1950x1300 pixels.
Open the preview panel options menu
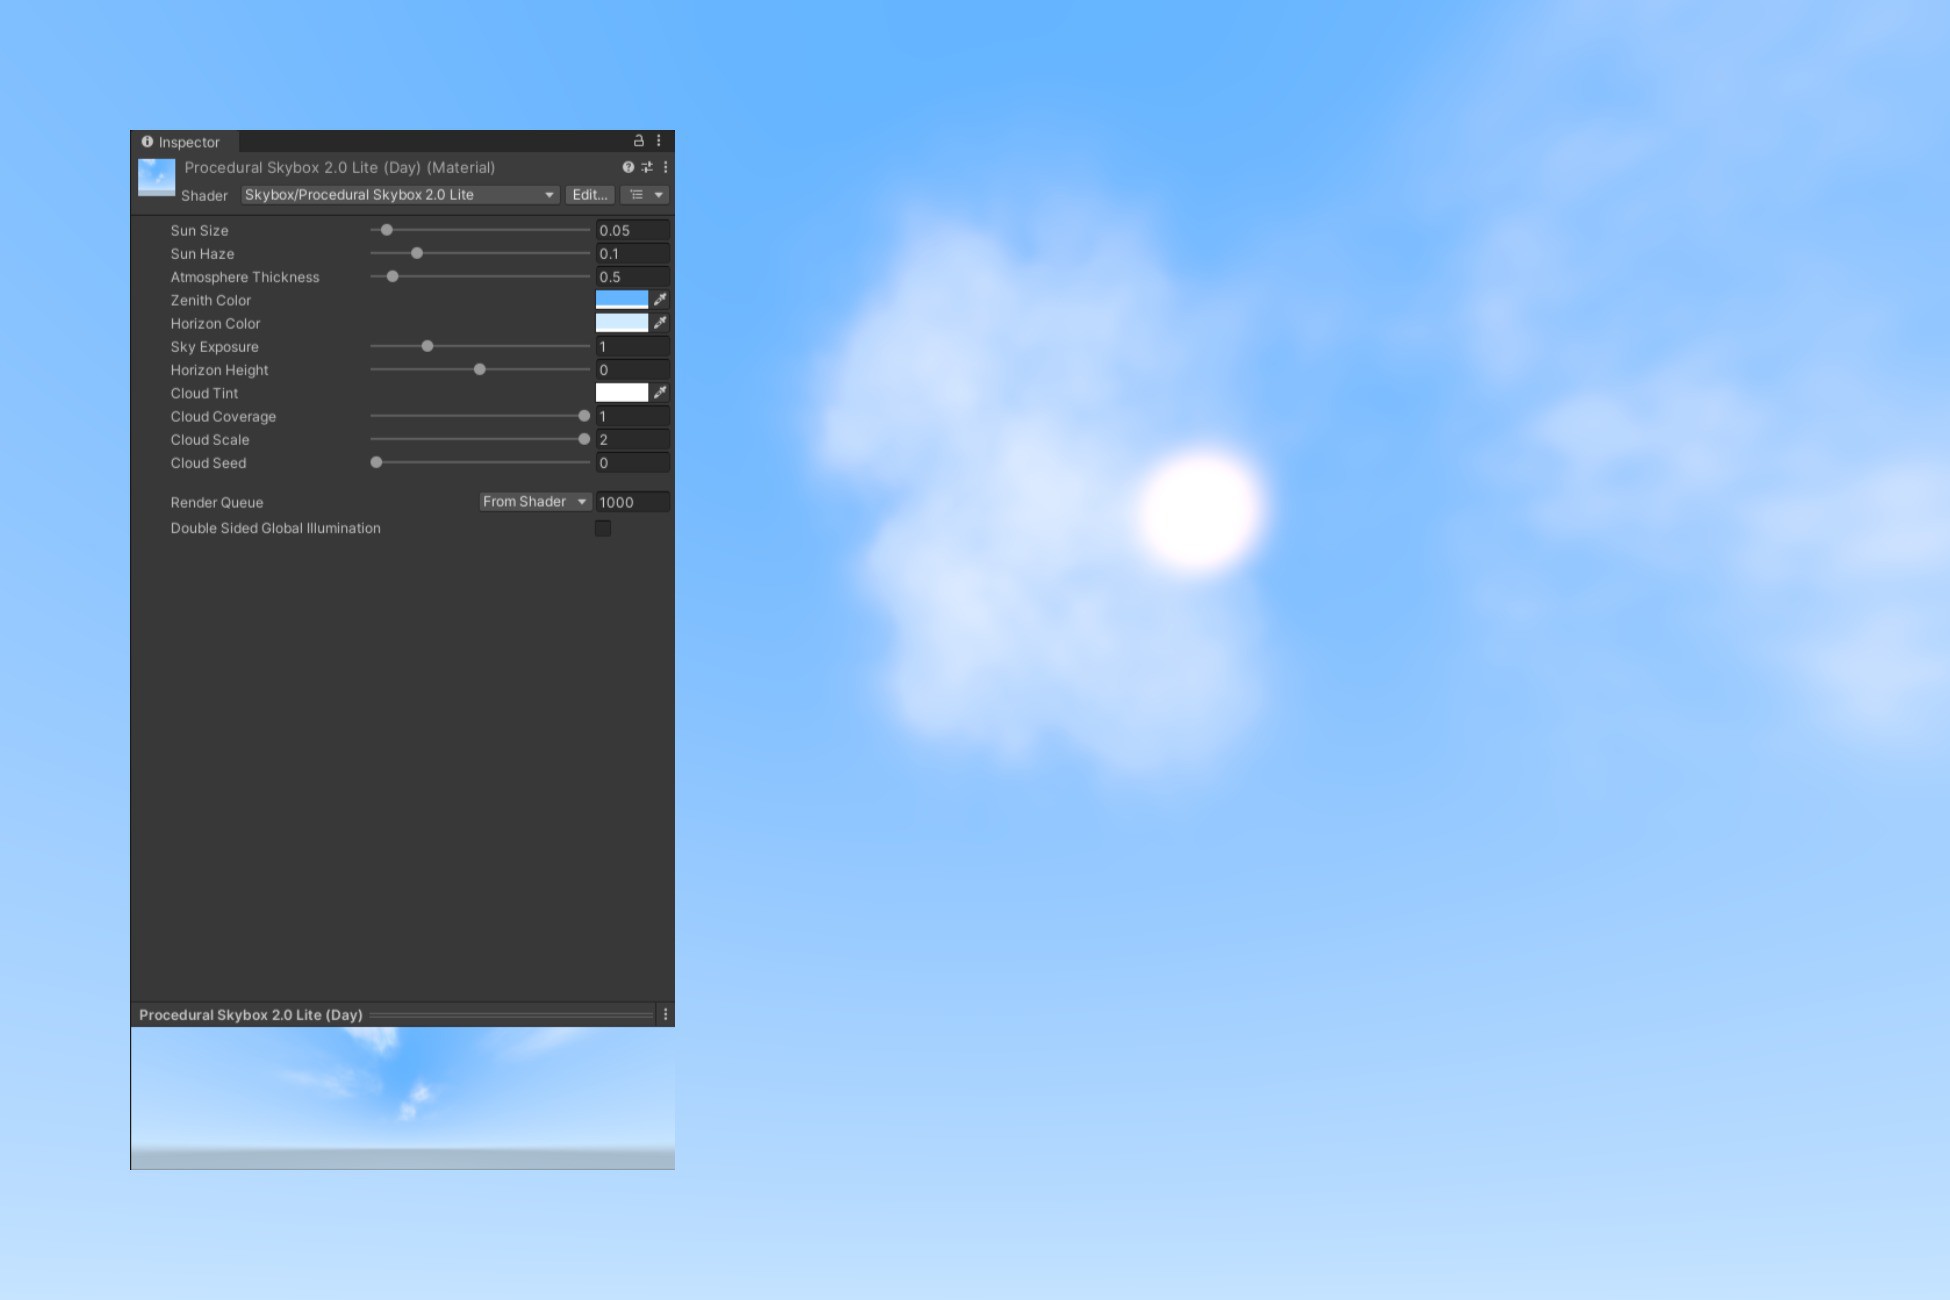[x=666, y=1013]
